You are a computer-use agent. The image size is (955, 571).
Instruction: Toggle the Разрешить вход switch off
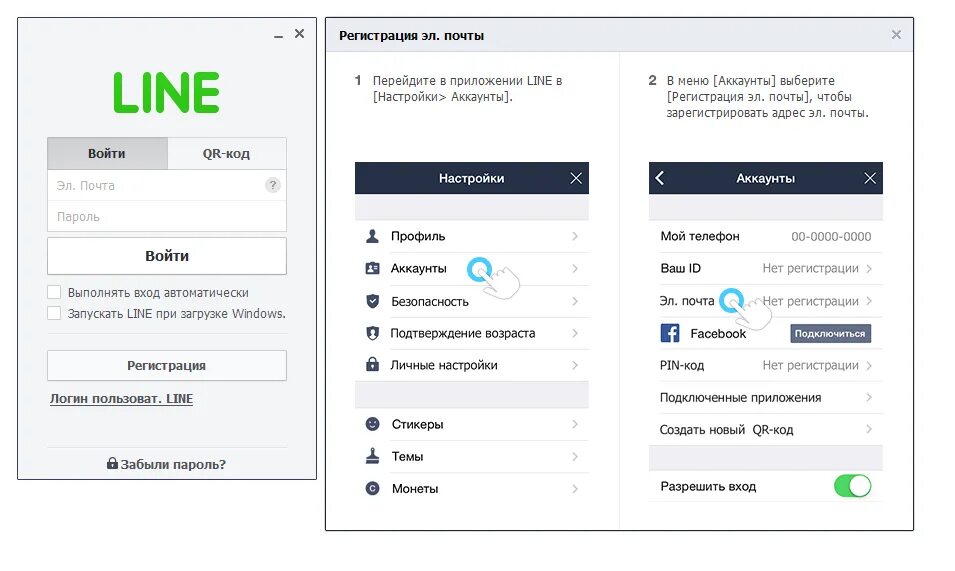pos(852,486)
